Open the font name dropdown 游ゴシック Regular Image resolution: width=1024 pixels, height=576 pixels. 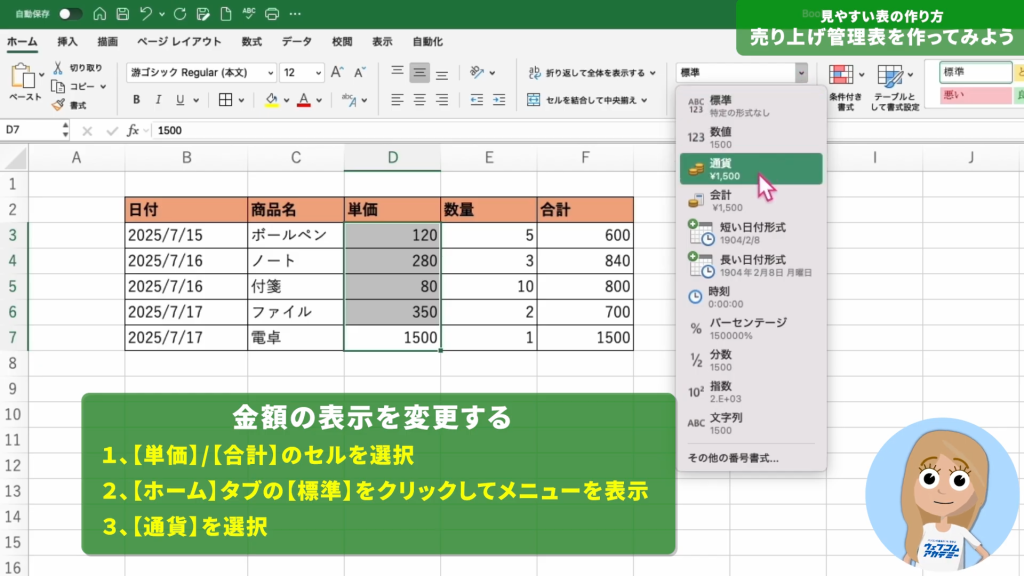click(x=201, y=73)
